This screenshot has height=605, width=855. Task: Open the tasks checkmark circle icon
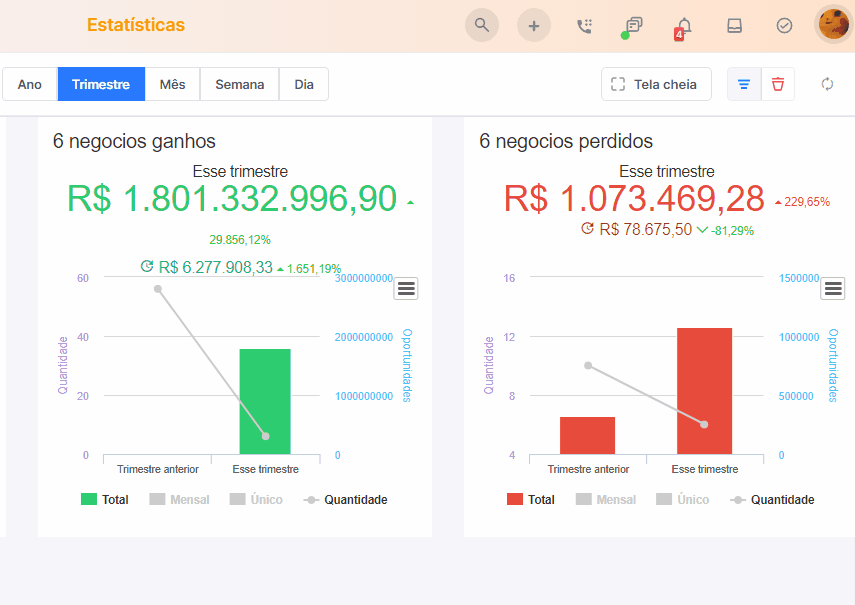pyautogui.click(x=784, y=26)
